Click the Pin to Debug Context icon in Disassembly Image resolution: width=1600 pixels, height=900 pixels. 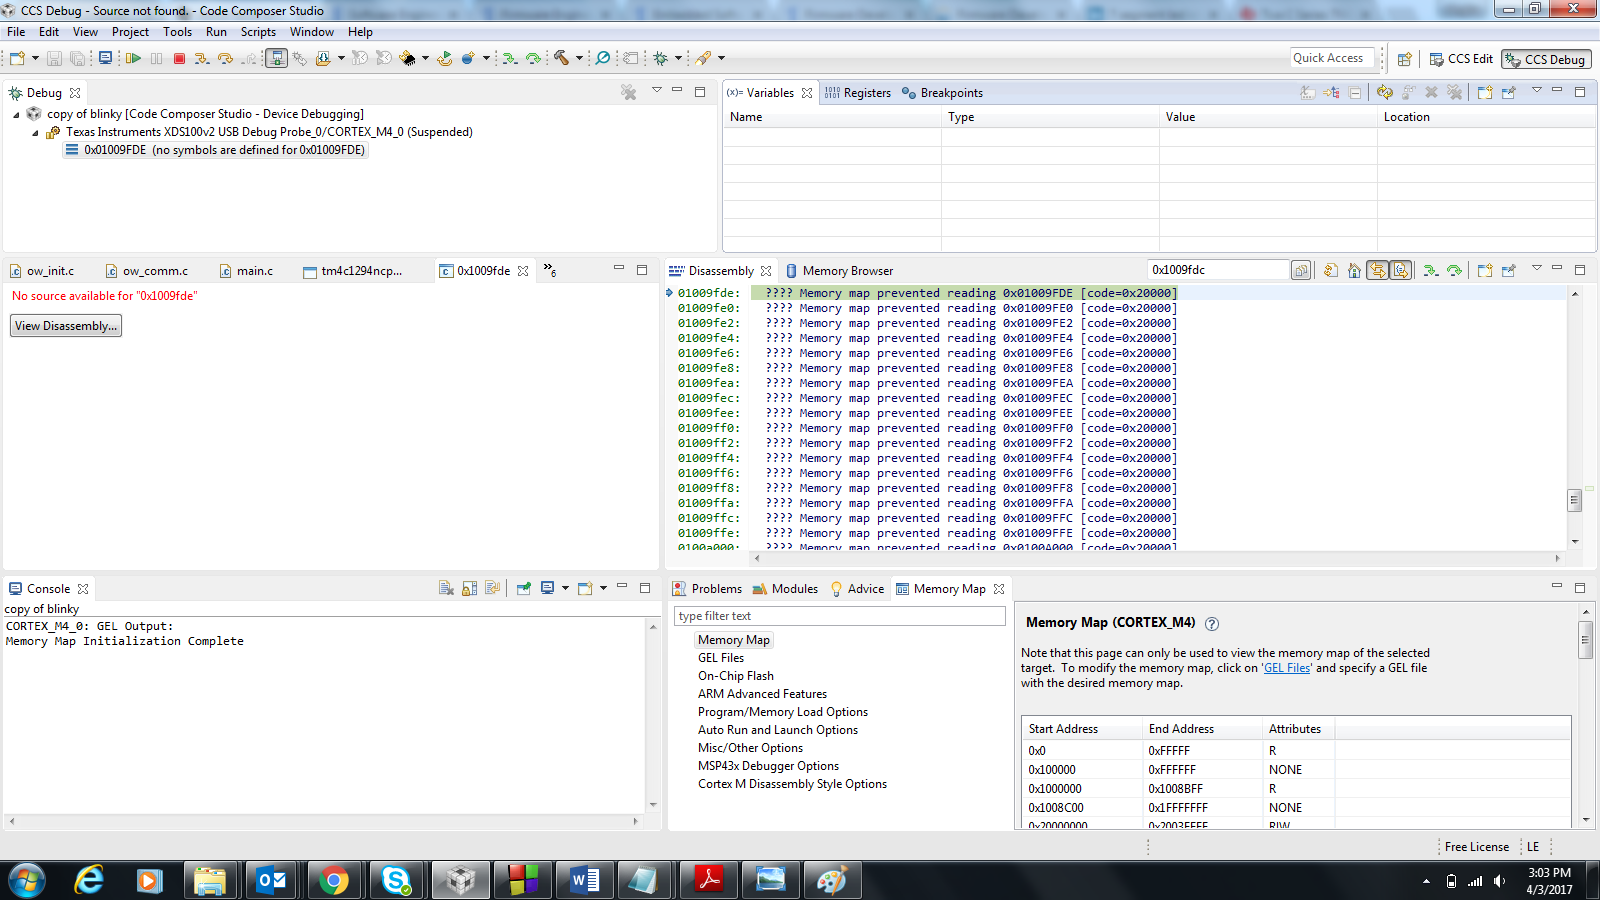[x=1509, y=270]
